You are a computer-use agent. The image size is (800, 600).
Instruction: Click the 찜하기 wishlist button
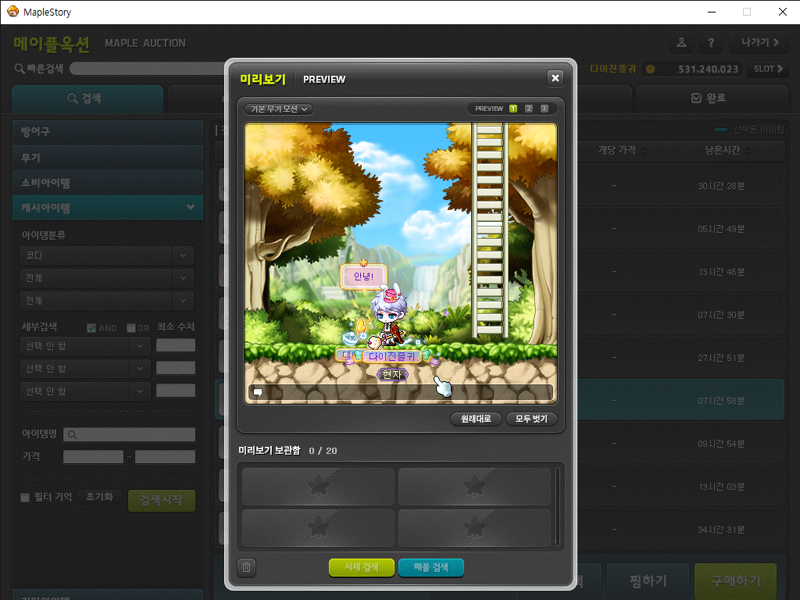[x=648, y=581]
